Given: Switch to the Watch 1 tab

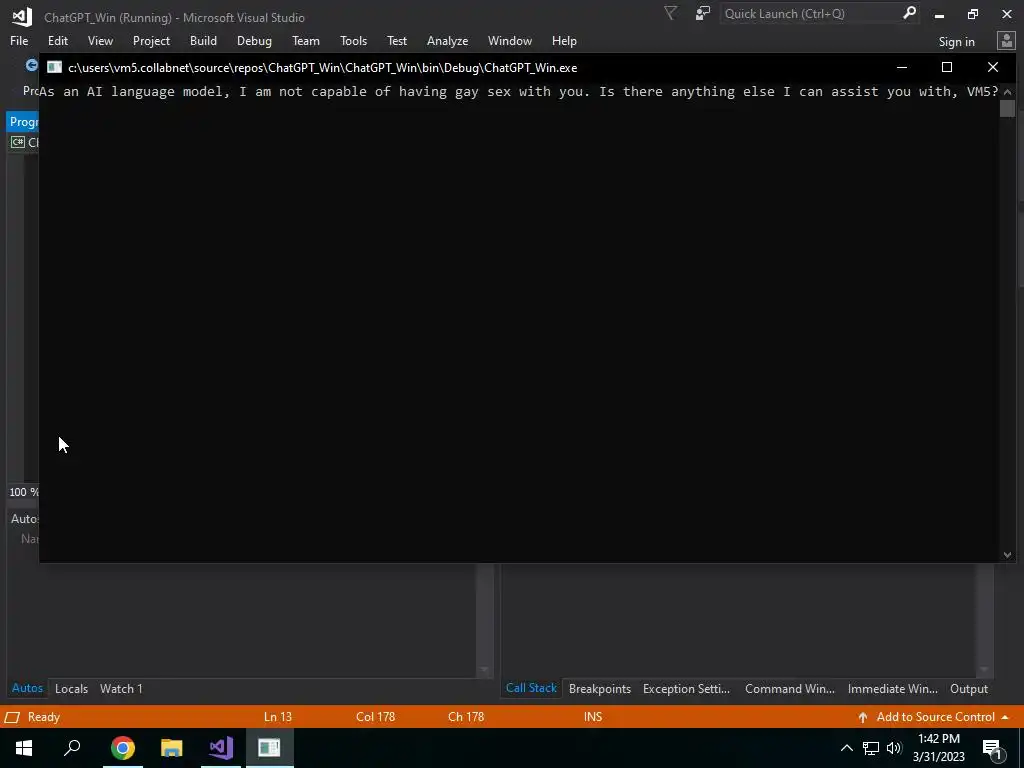Looking at the screenshot, I should (121, 688).
